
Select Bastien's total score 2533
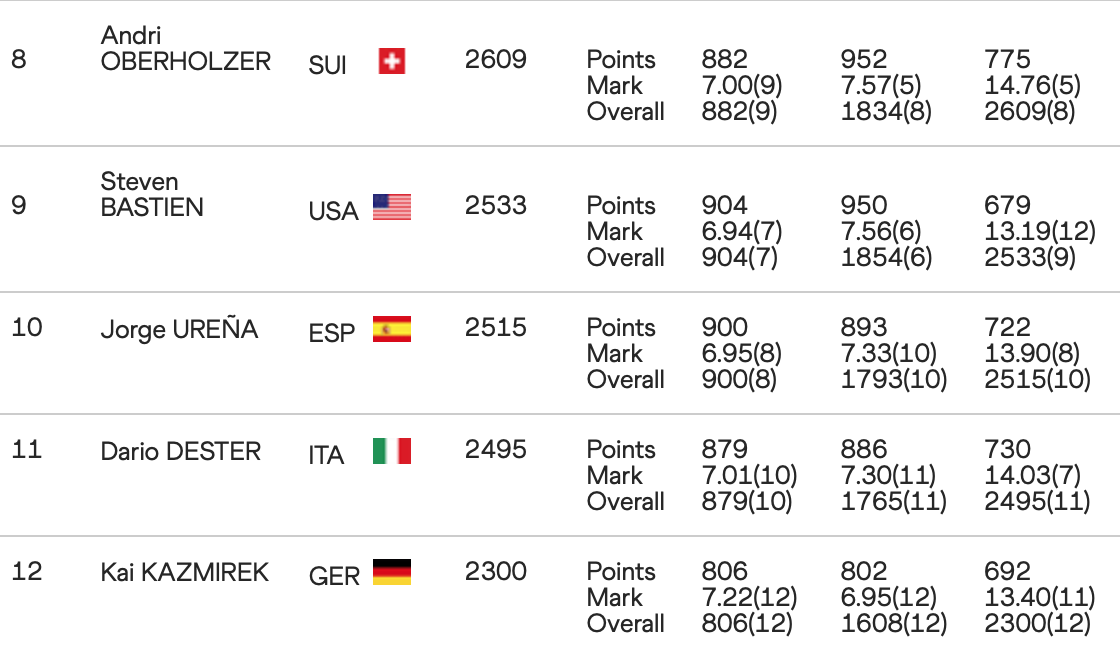click(495, 205)
